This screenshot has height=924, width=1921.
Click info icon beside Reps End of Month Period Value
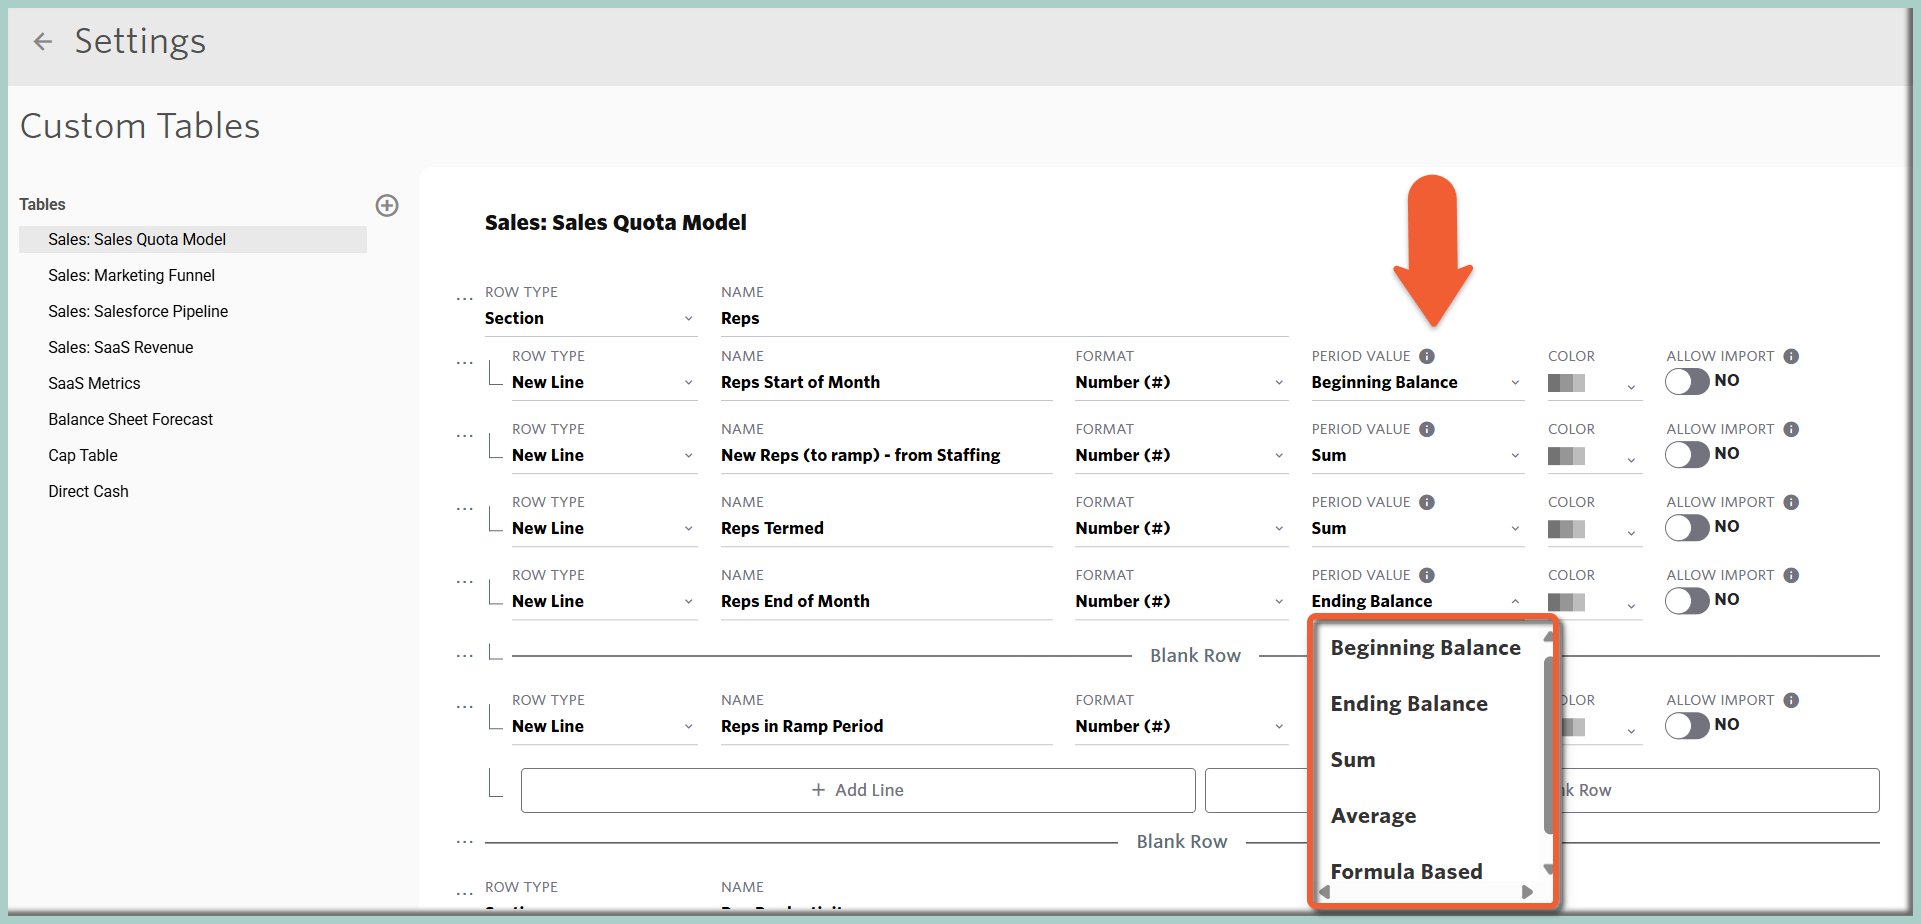(1427, 575)
